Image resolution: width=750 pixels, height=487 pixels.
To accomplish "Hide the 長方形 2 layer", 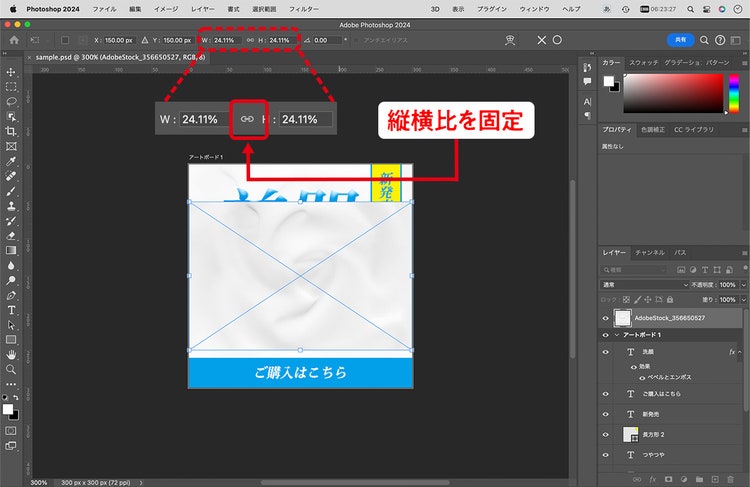I will coord(606,435).
